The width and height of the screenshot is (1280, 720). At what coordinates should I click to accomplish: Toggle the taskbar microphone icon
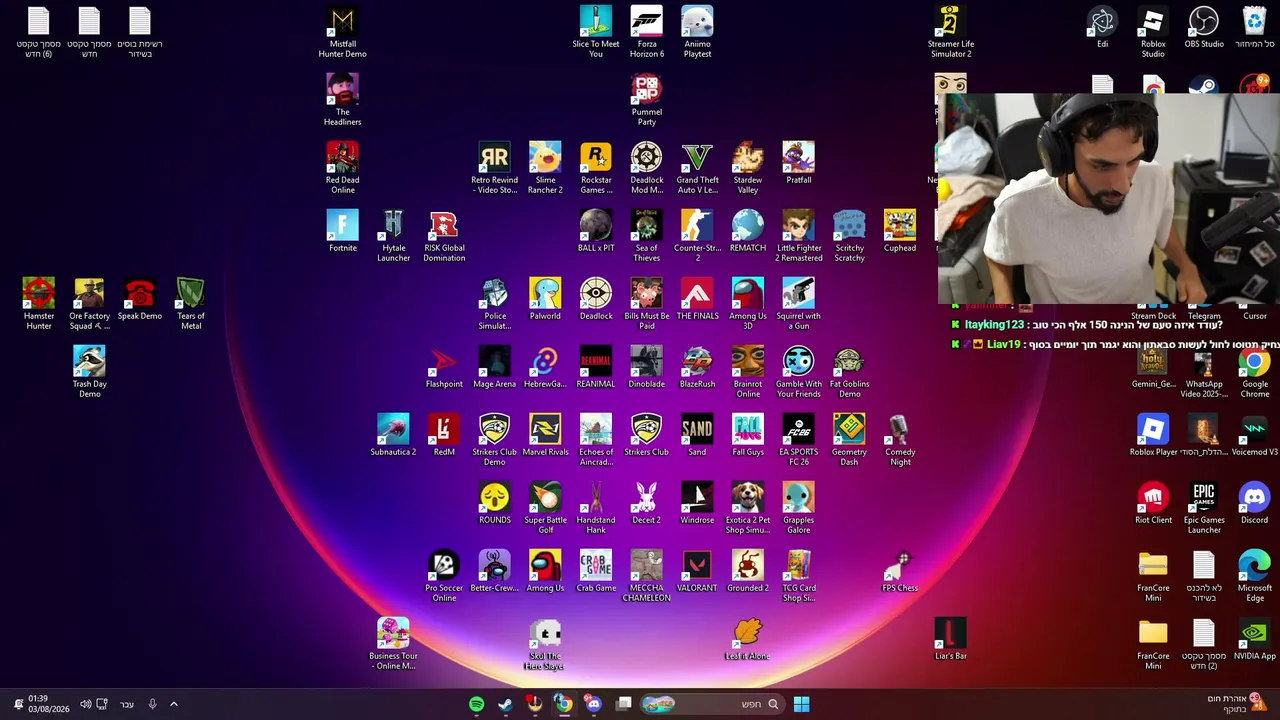tap(152, 704)
